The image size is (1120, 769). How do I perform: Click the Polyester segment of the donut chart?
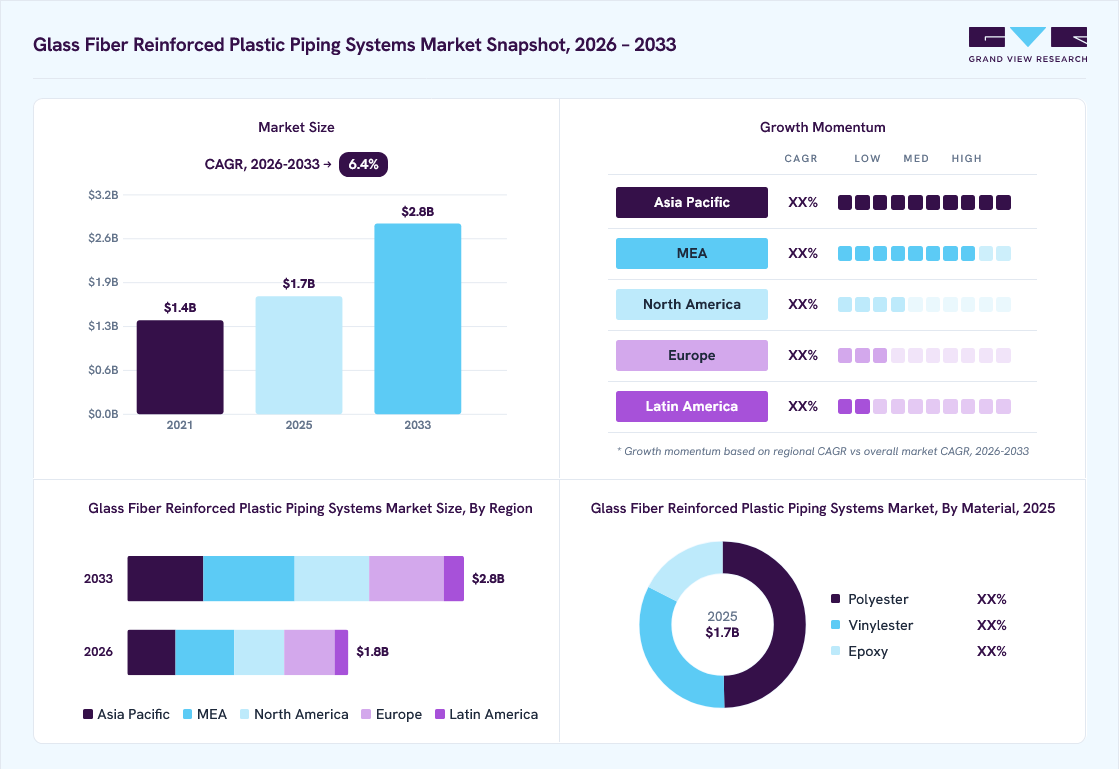point(789,625)
